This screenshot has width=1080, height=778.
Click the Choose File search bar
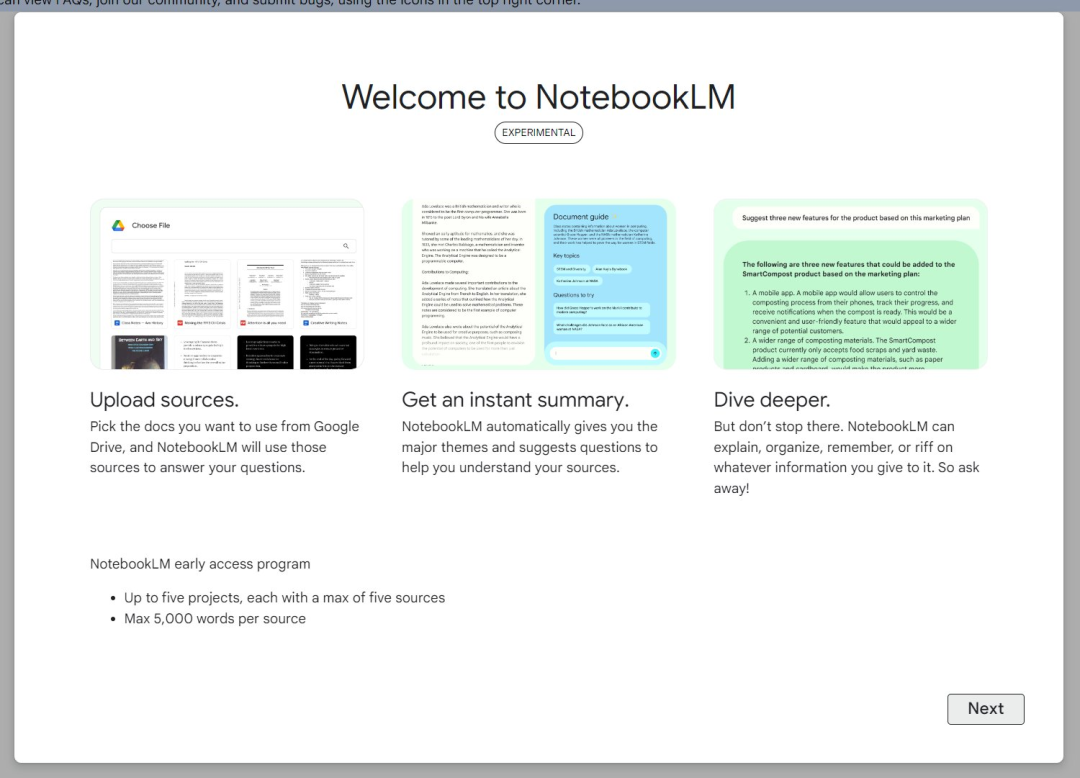(232, 246)
